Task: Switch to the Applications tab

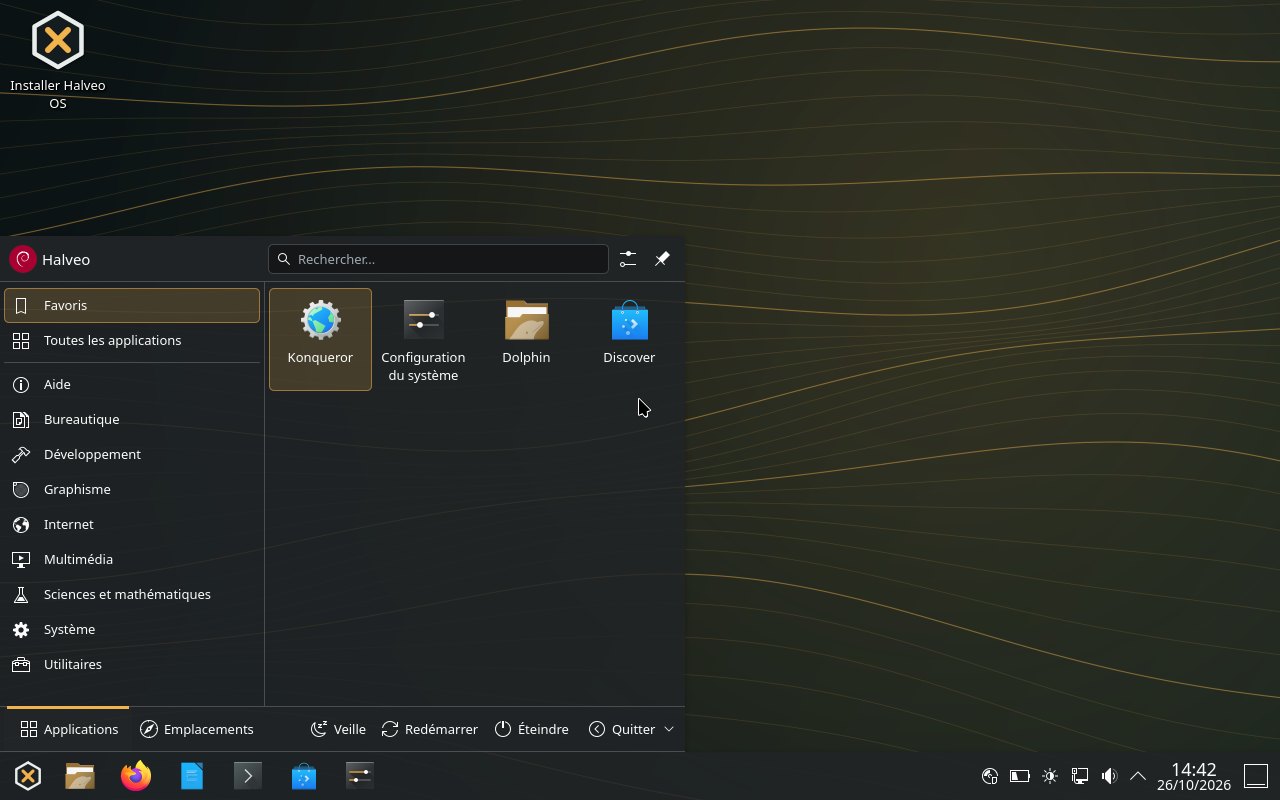Action: pyautogui.click(x=68, y=729)
